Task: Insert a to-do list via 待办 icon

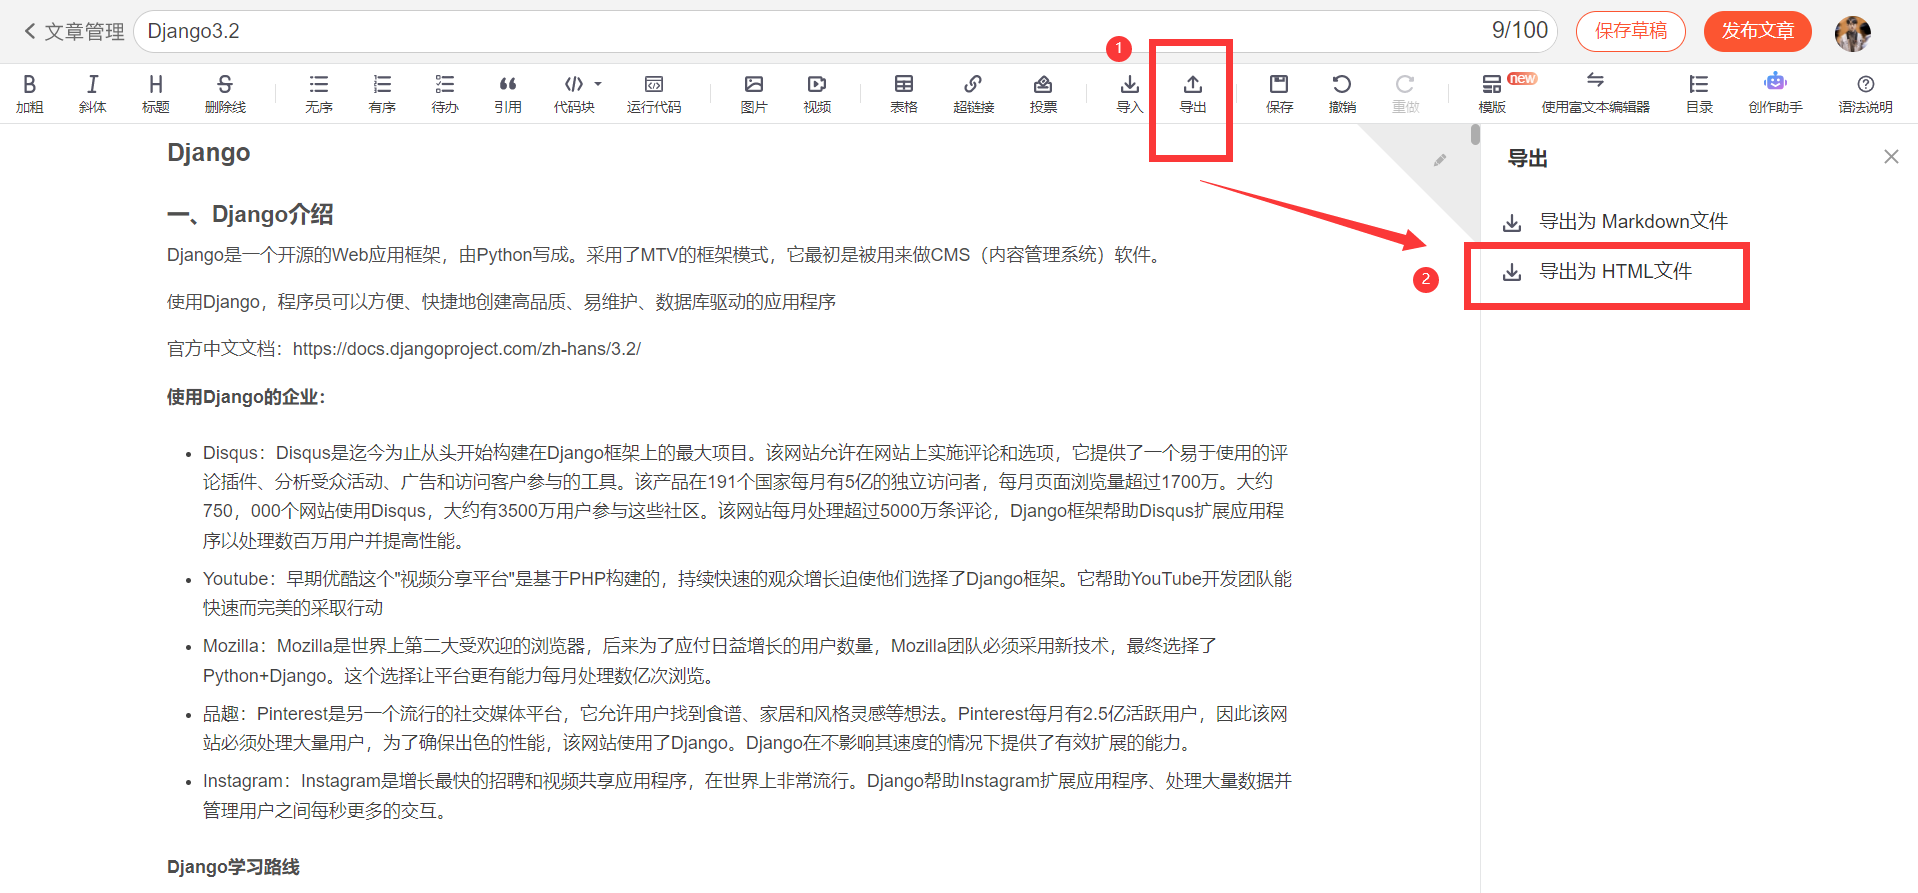Action: 445,93
